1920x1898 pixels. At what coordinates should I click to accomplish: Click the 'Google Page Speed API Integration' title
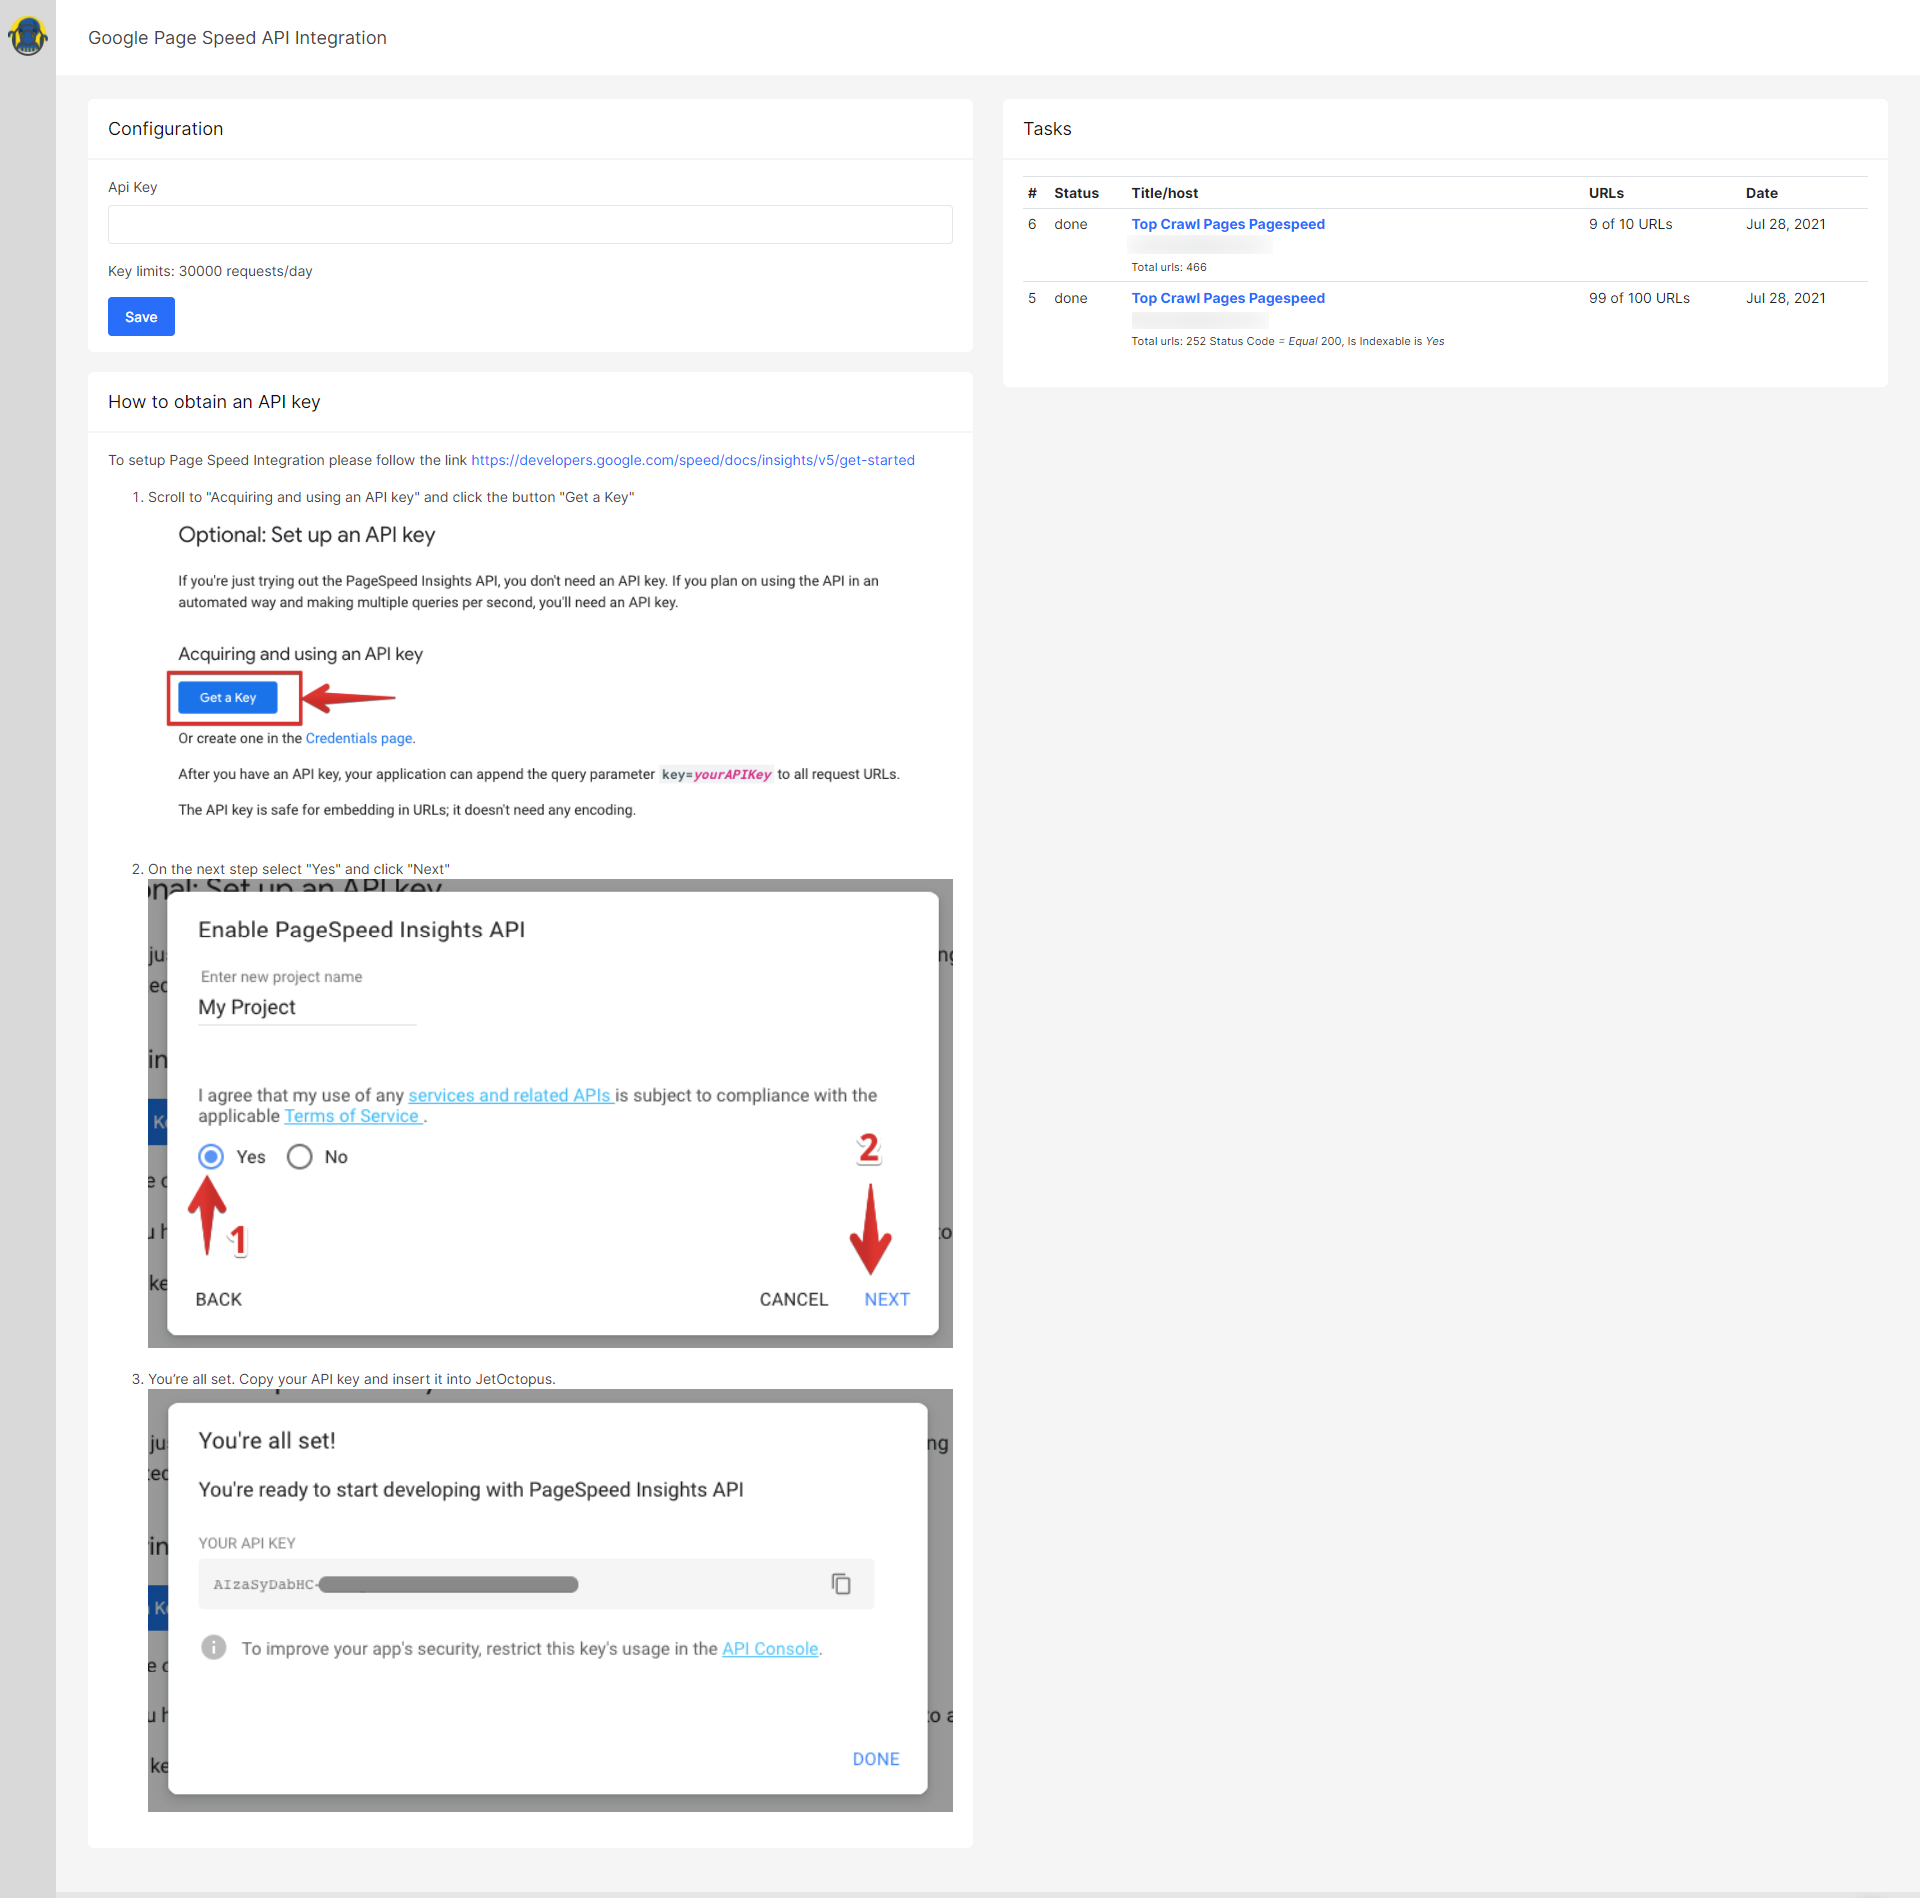click(237, 37)
